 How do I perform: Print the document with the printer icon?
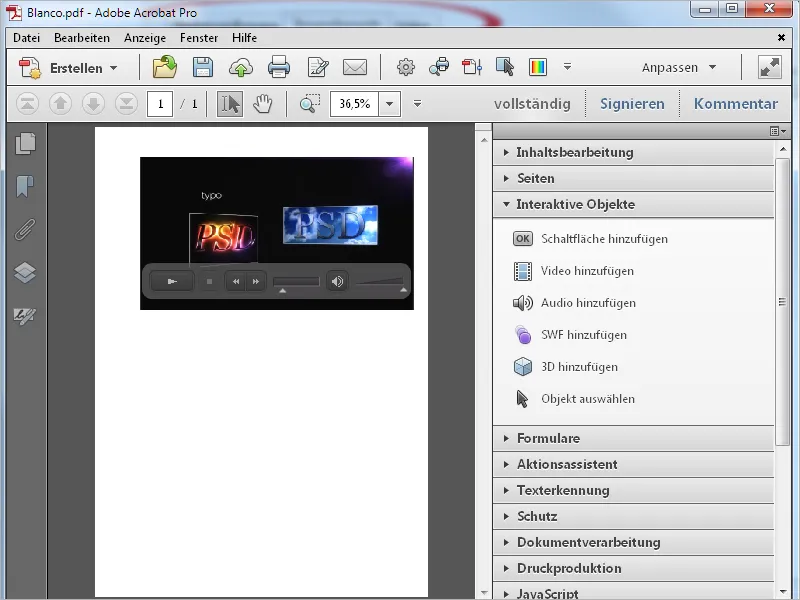tap(279, 67)
